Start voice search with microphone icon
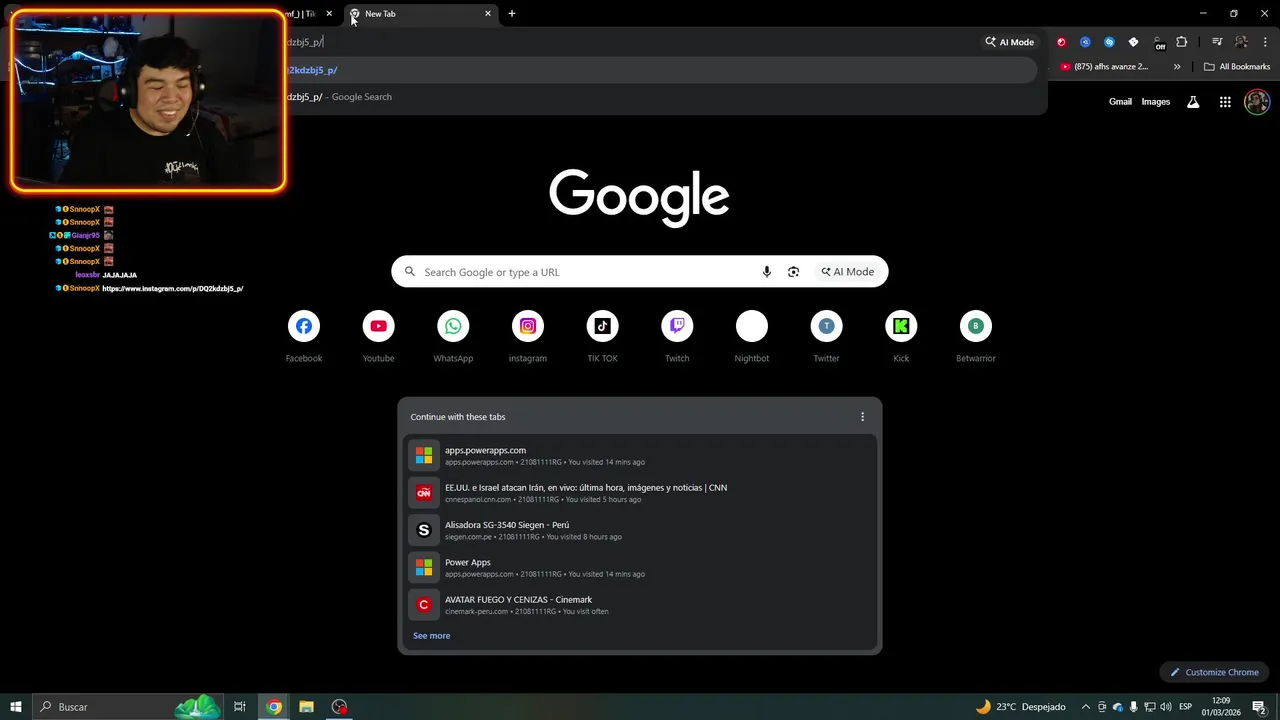 [767, 272]
